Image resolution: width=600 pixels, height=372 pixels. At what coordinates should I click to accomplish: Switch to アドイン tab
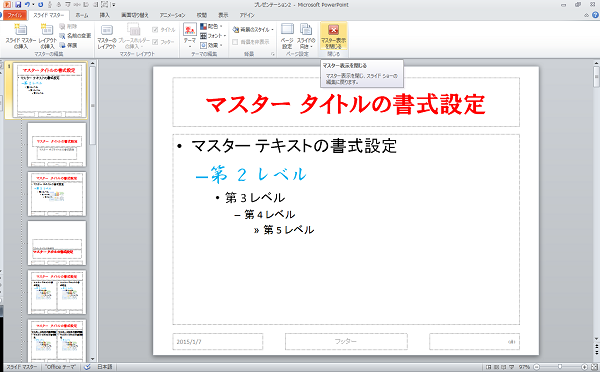point(247,15)
